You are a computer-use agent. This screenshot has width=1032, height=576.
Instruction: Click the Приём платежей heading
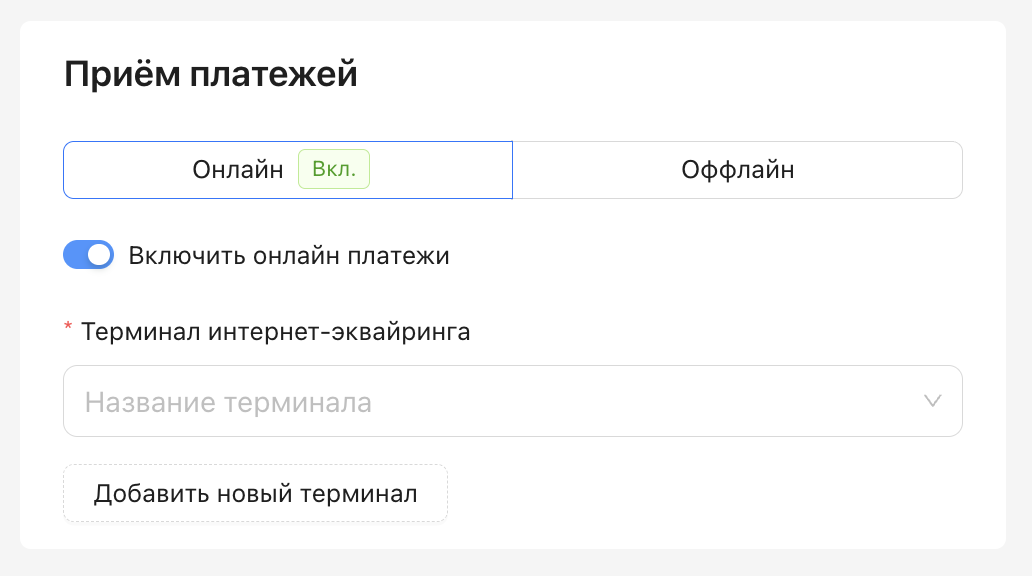tap(211, 74)
